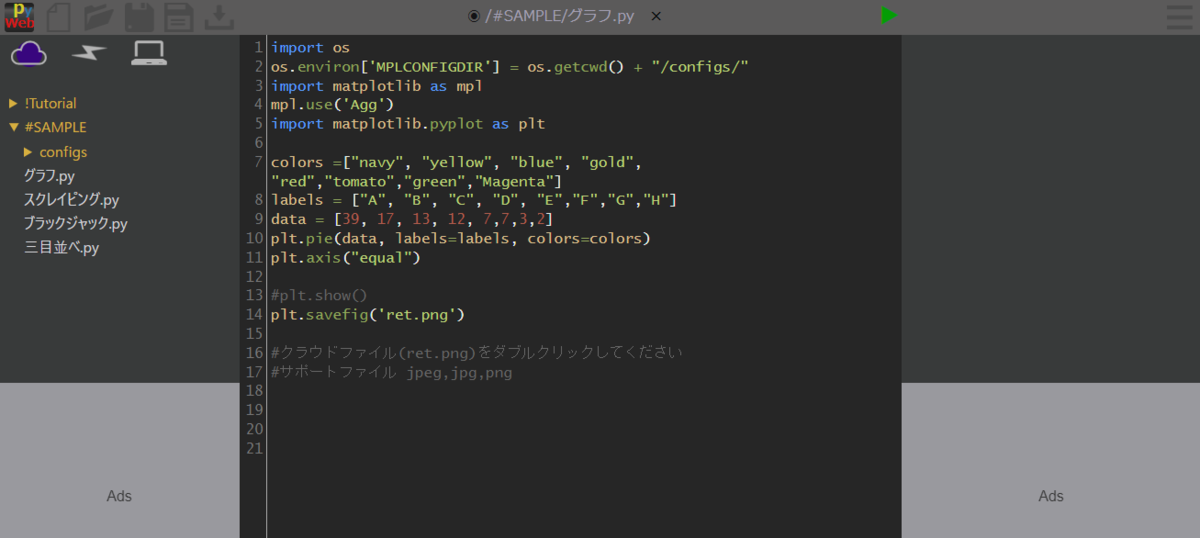Click the PyWeb logo icon
Image resolution: width=1200 pixels, height=538 pixels.
tap(19, 16)
